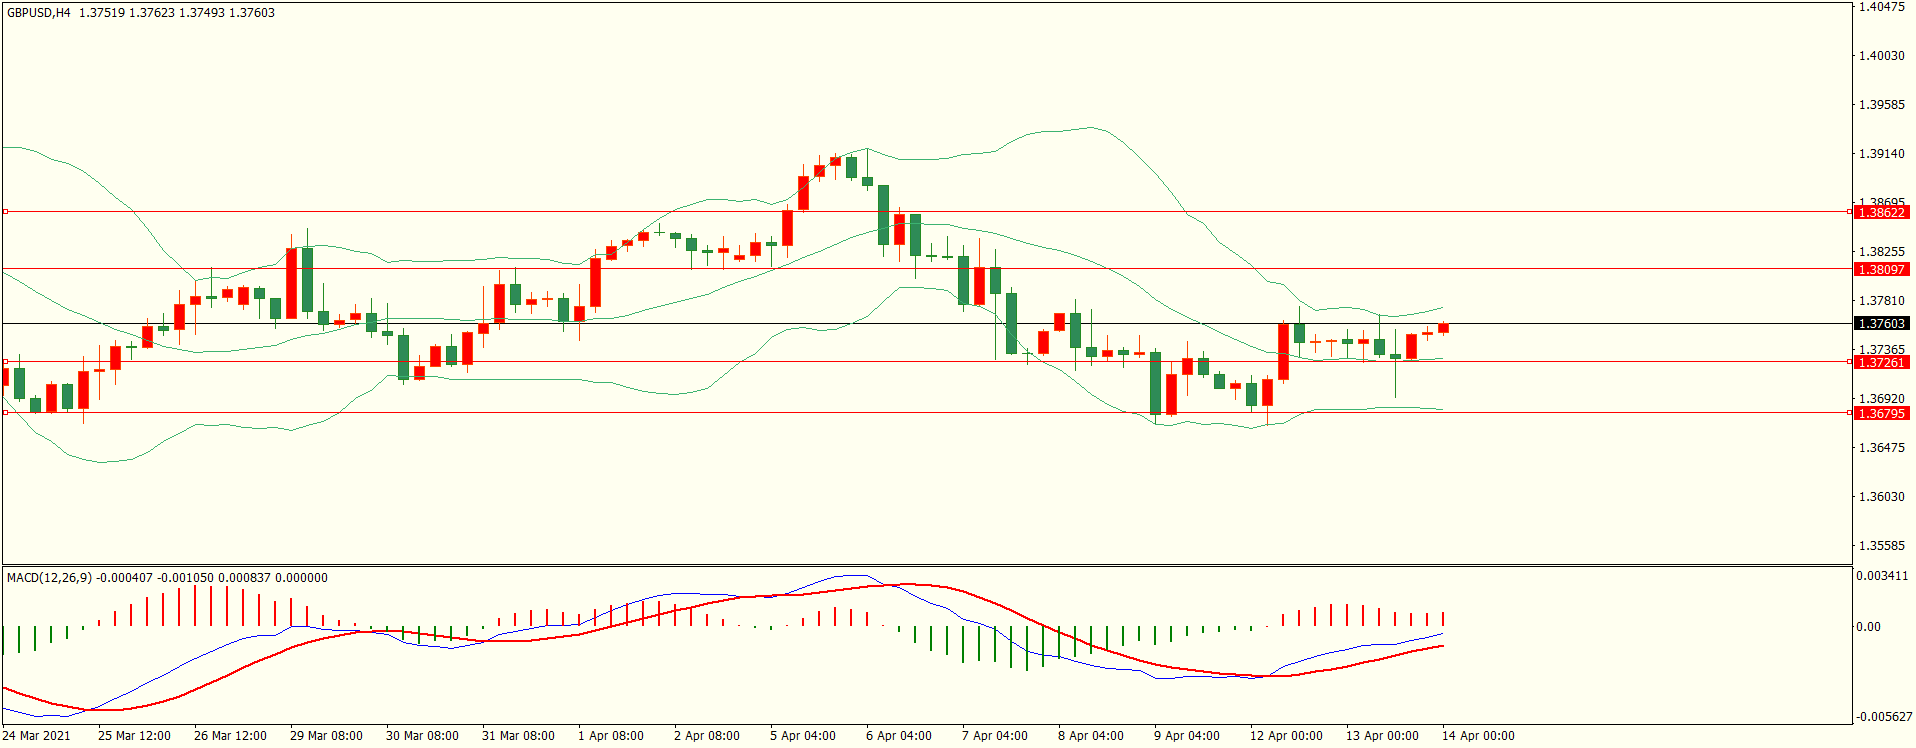
Task: Select the red 1.38097 price level tag
Action: click(1881, 270)
